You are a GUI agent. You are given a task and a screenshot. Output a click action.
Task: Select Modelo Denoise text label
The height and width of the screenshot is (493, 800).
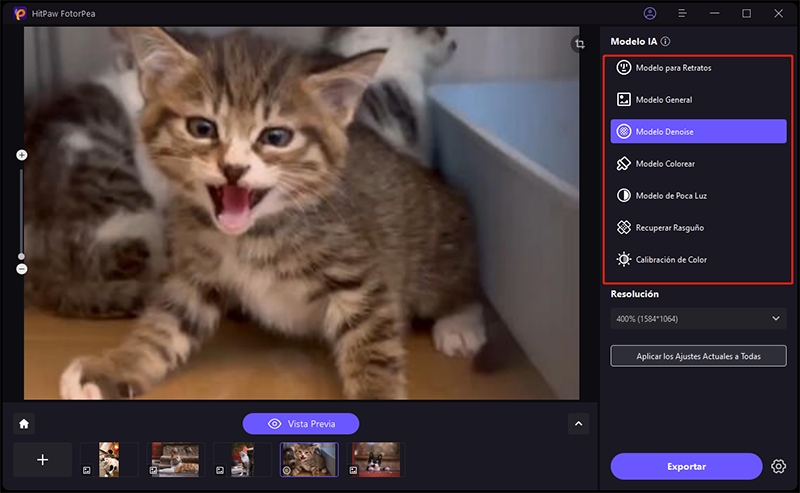click(x=664, y=132)
